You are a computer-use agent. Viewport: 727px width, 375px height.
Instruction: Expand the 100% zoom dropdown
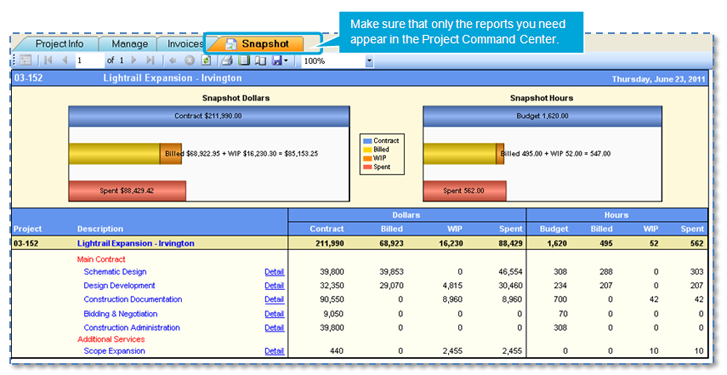369,61
